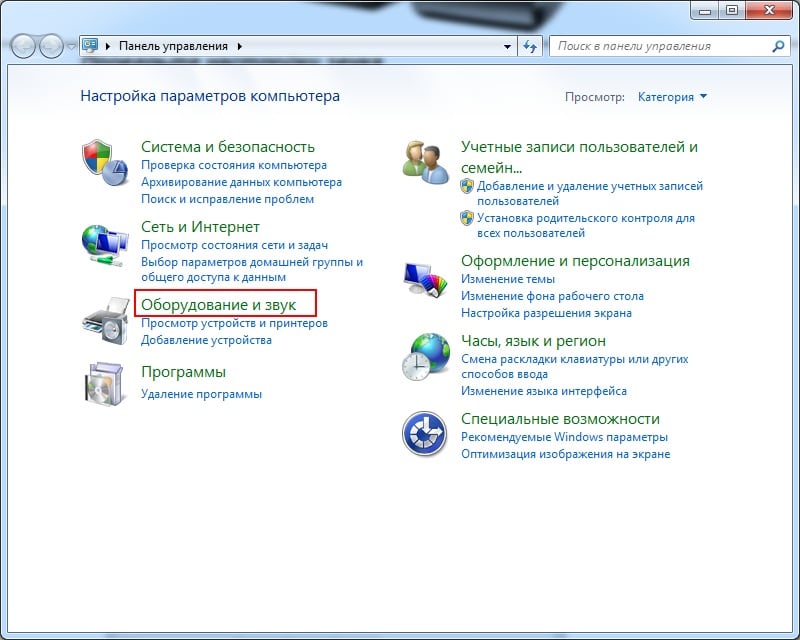Click the Network and Internet globe icon

coord(105,242)
